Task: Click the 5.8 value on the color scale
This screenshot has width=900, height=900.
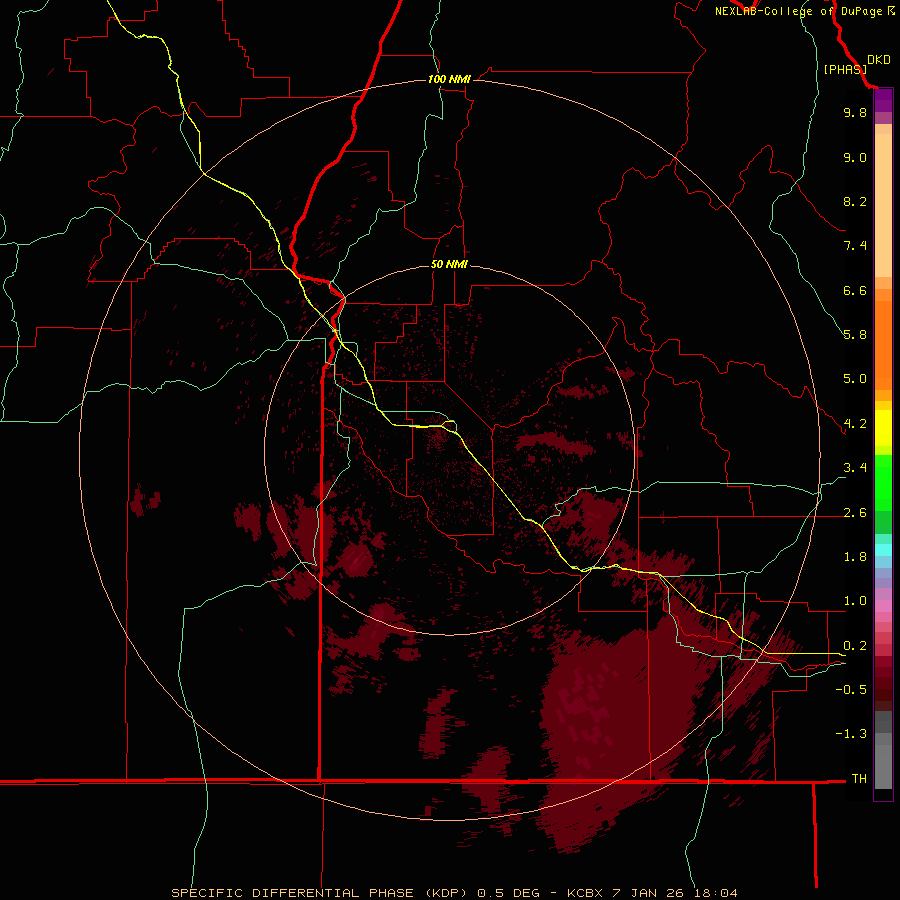Action: click(855, 335)
